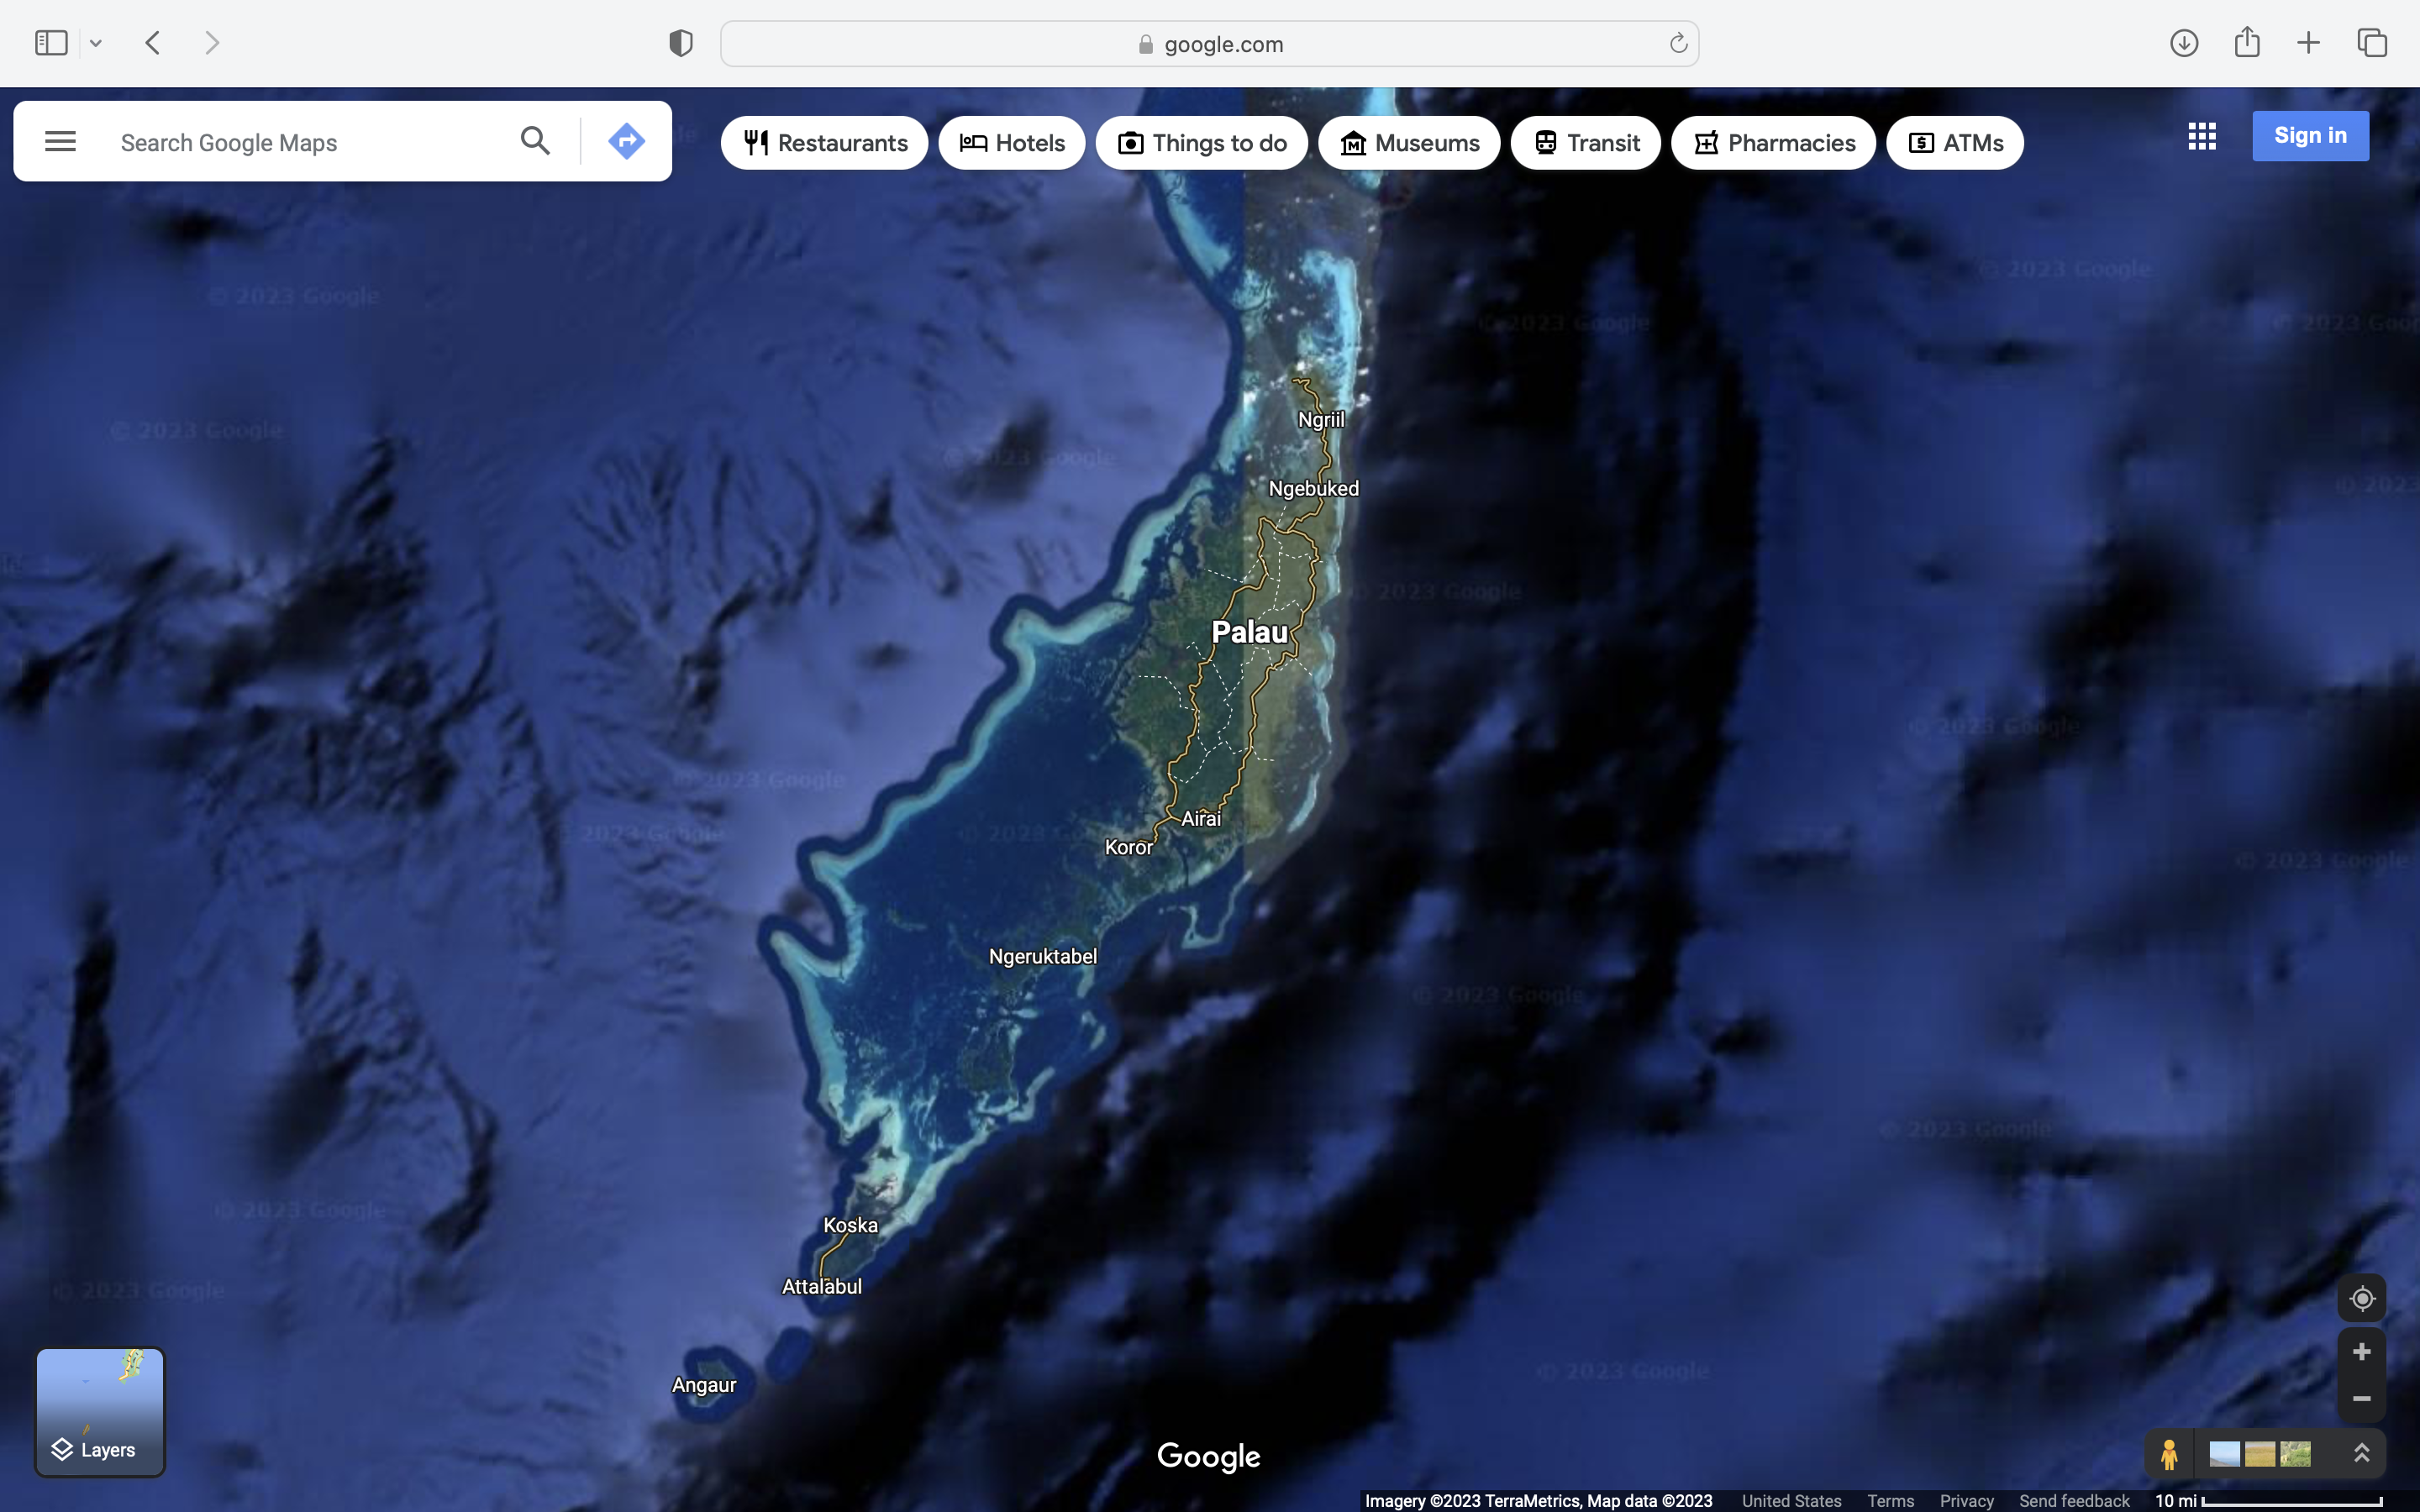Open Safari tab overview
Image resolution: width=2420 pixels, height=1512 pixels.
click(x=2371, y=43)
